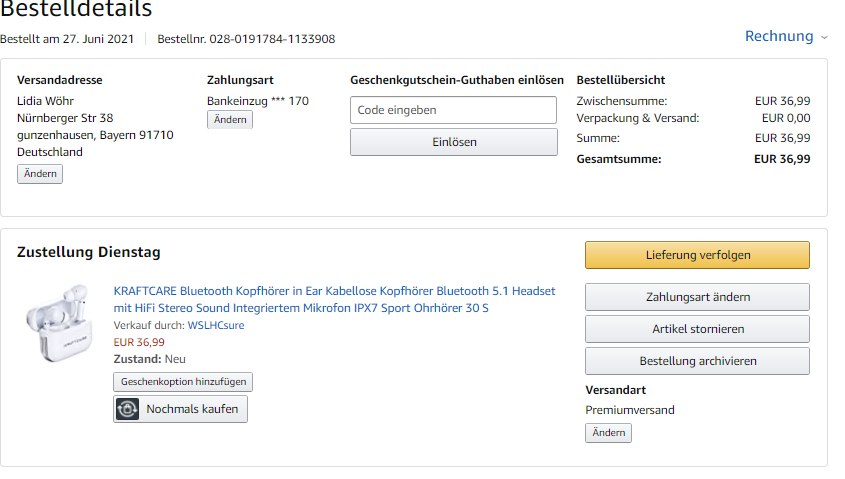Click Zahlungsart ändern button
Screen dimensions: 845x479
point(697,297)
